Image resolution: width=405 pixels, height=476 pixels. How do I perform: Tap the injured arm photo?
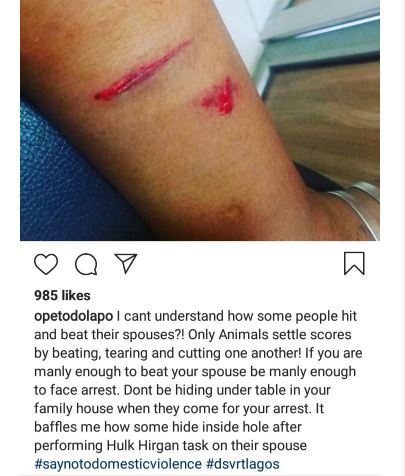point(200,120)
